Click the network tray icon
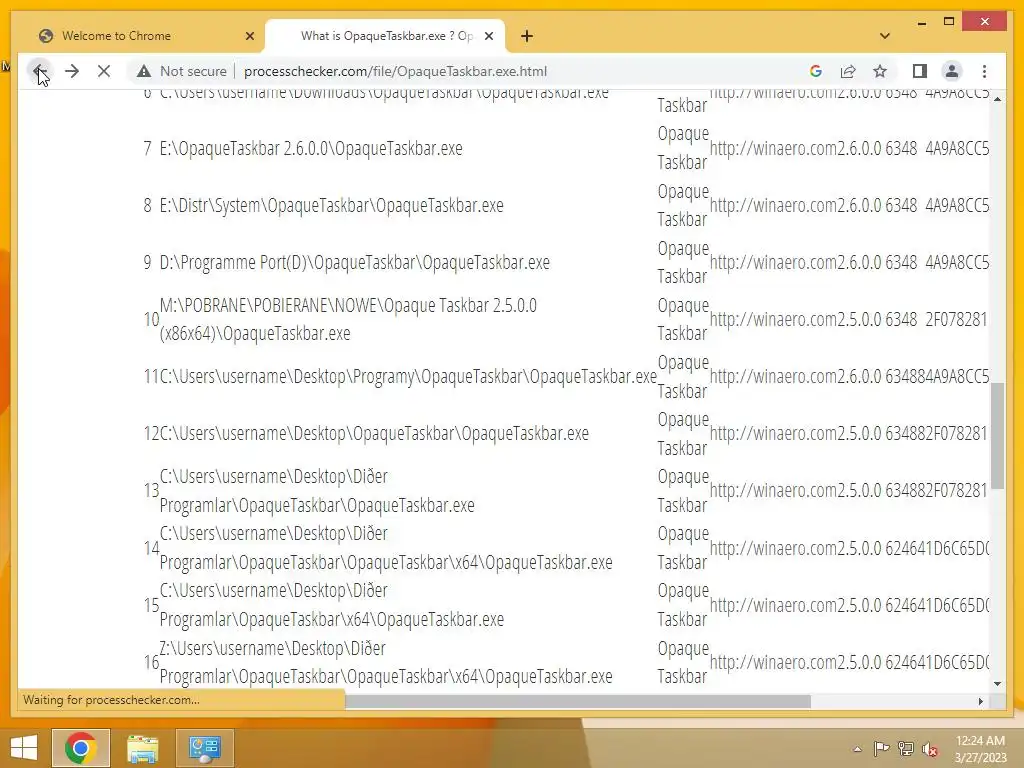 point(906,748)
